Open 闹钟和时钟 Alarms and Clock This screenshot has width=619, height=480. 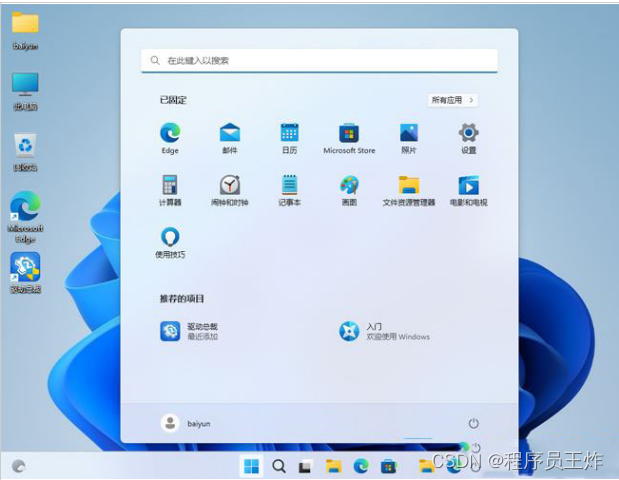[x=230, y=191]
